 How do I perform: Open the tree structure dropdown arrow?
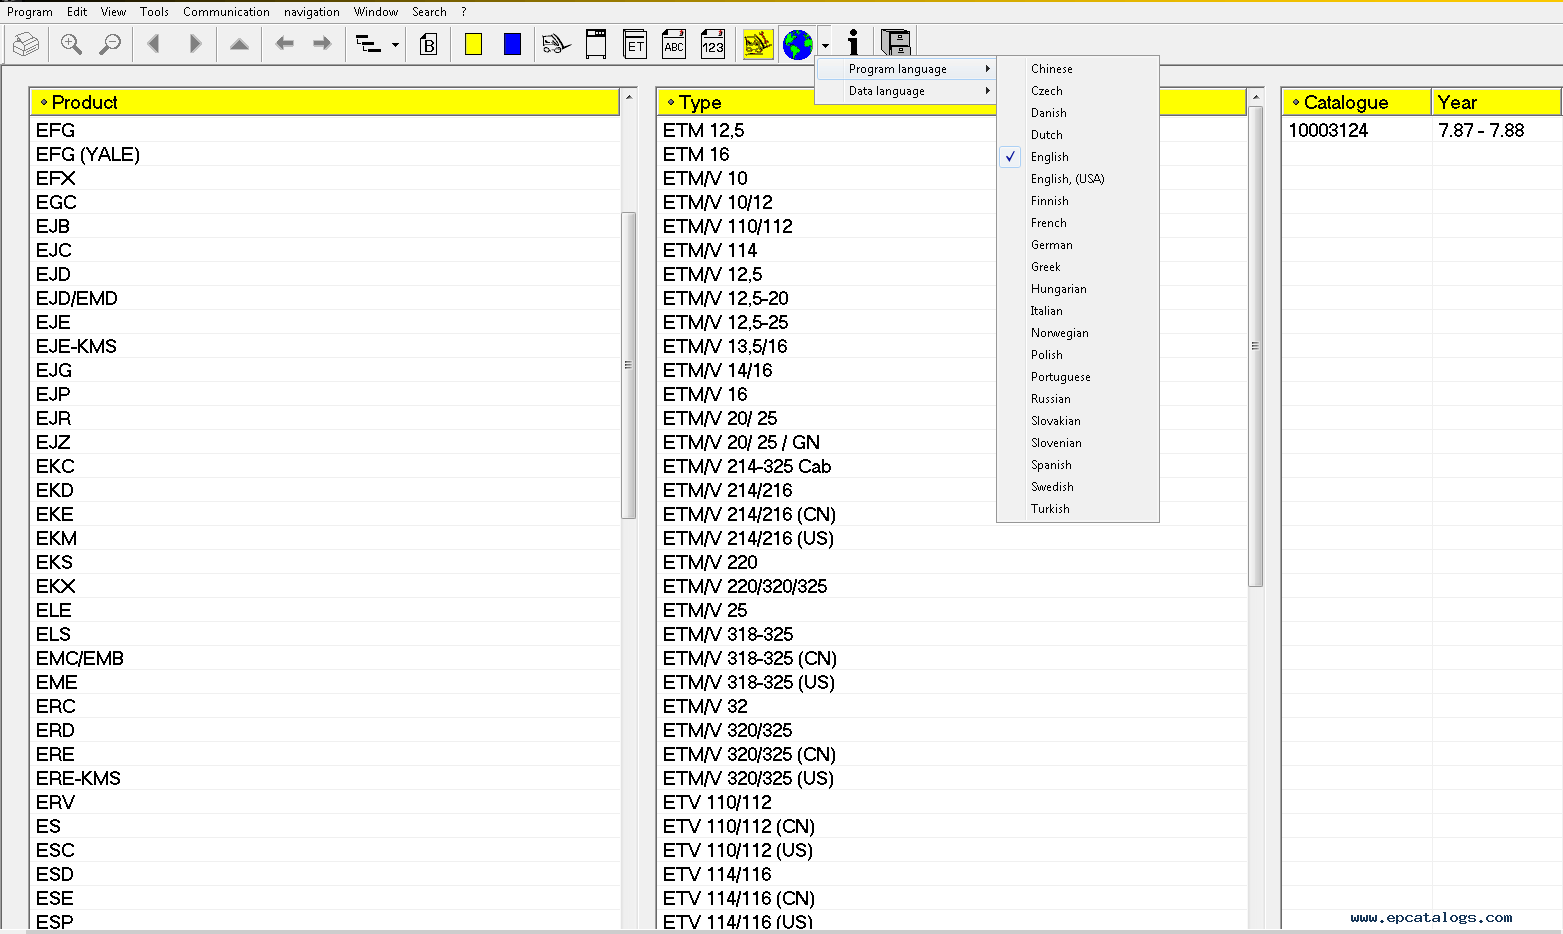click(395, 45)
